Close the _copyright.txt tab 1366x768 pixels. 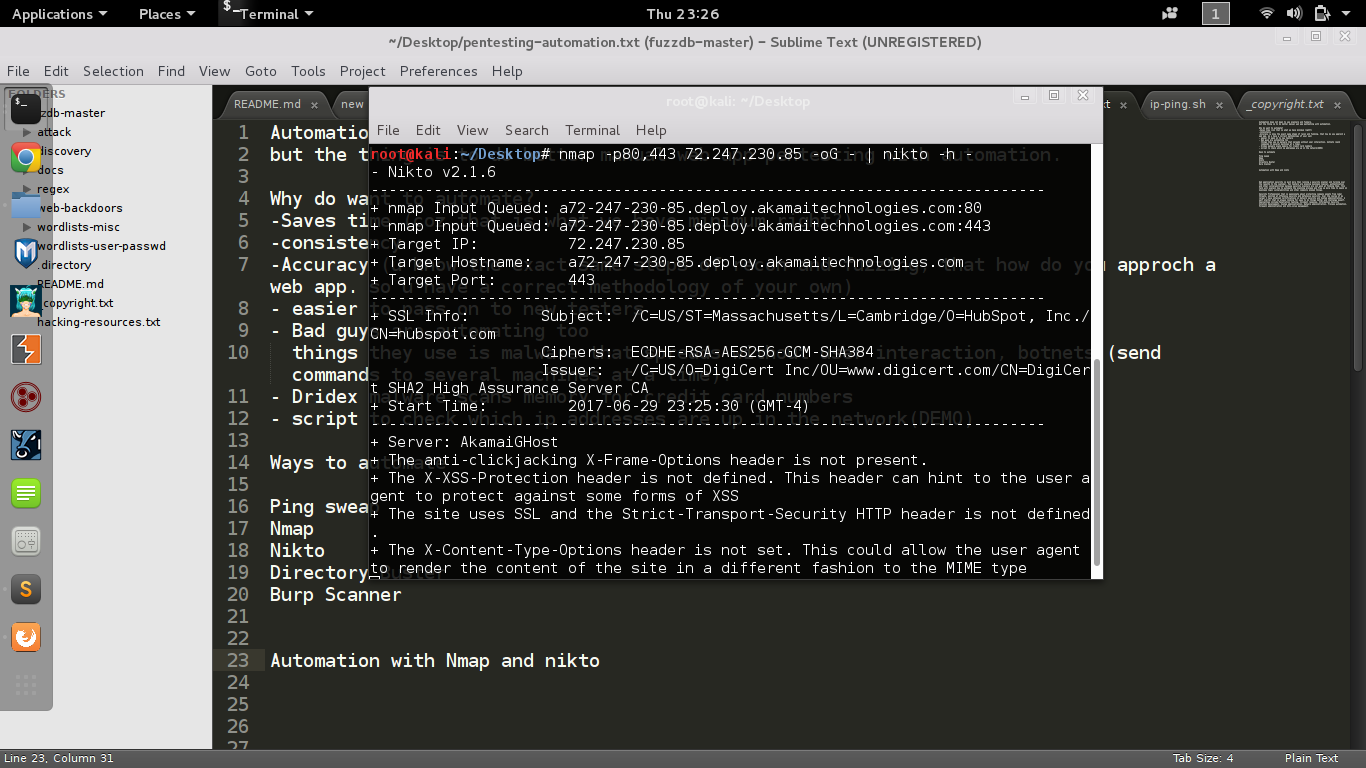(x=1337, y=104)
